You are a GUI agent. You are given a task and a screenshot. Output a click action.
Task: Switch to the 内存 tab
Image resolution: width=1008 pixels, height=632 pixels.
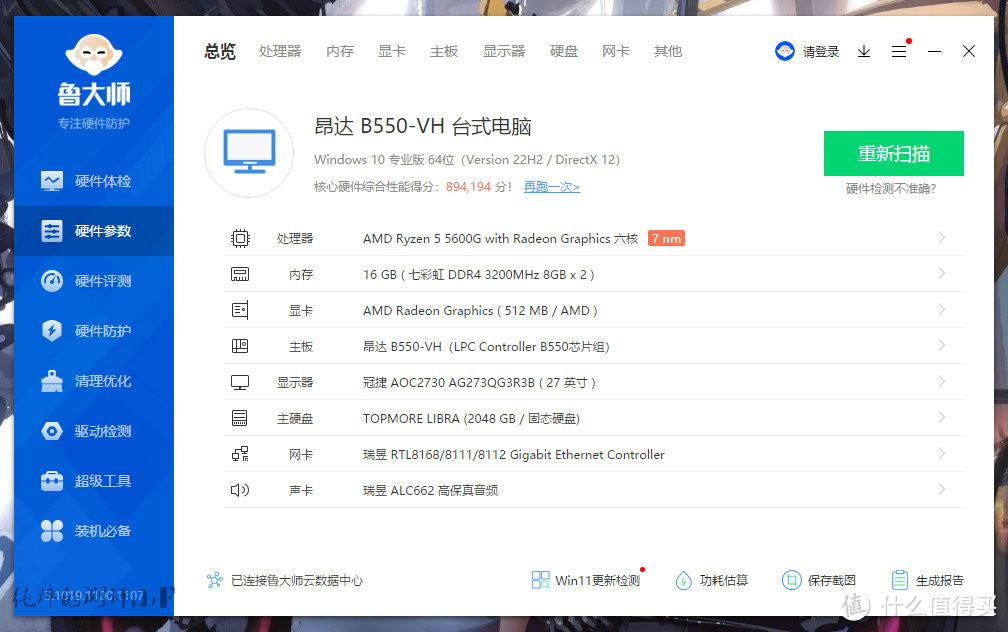[x=339, y=51]
